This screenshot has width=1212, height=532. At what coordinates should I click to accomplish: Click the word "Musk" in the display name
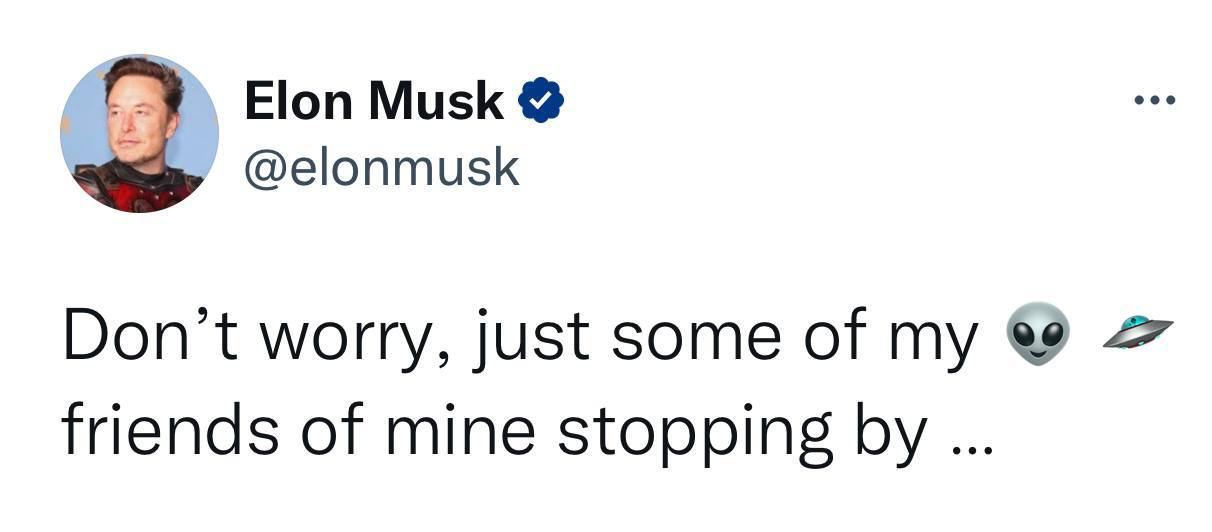pos(437,101)
